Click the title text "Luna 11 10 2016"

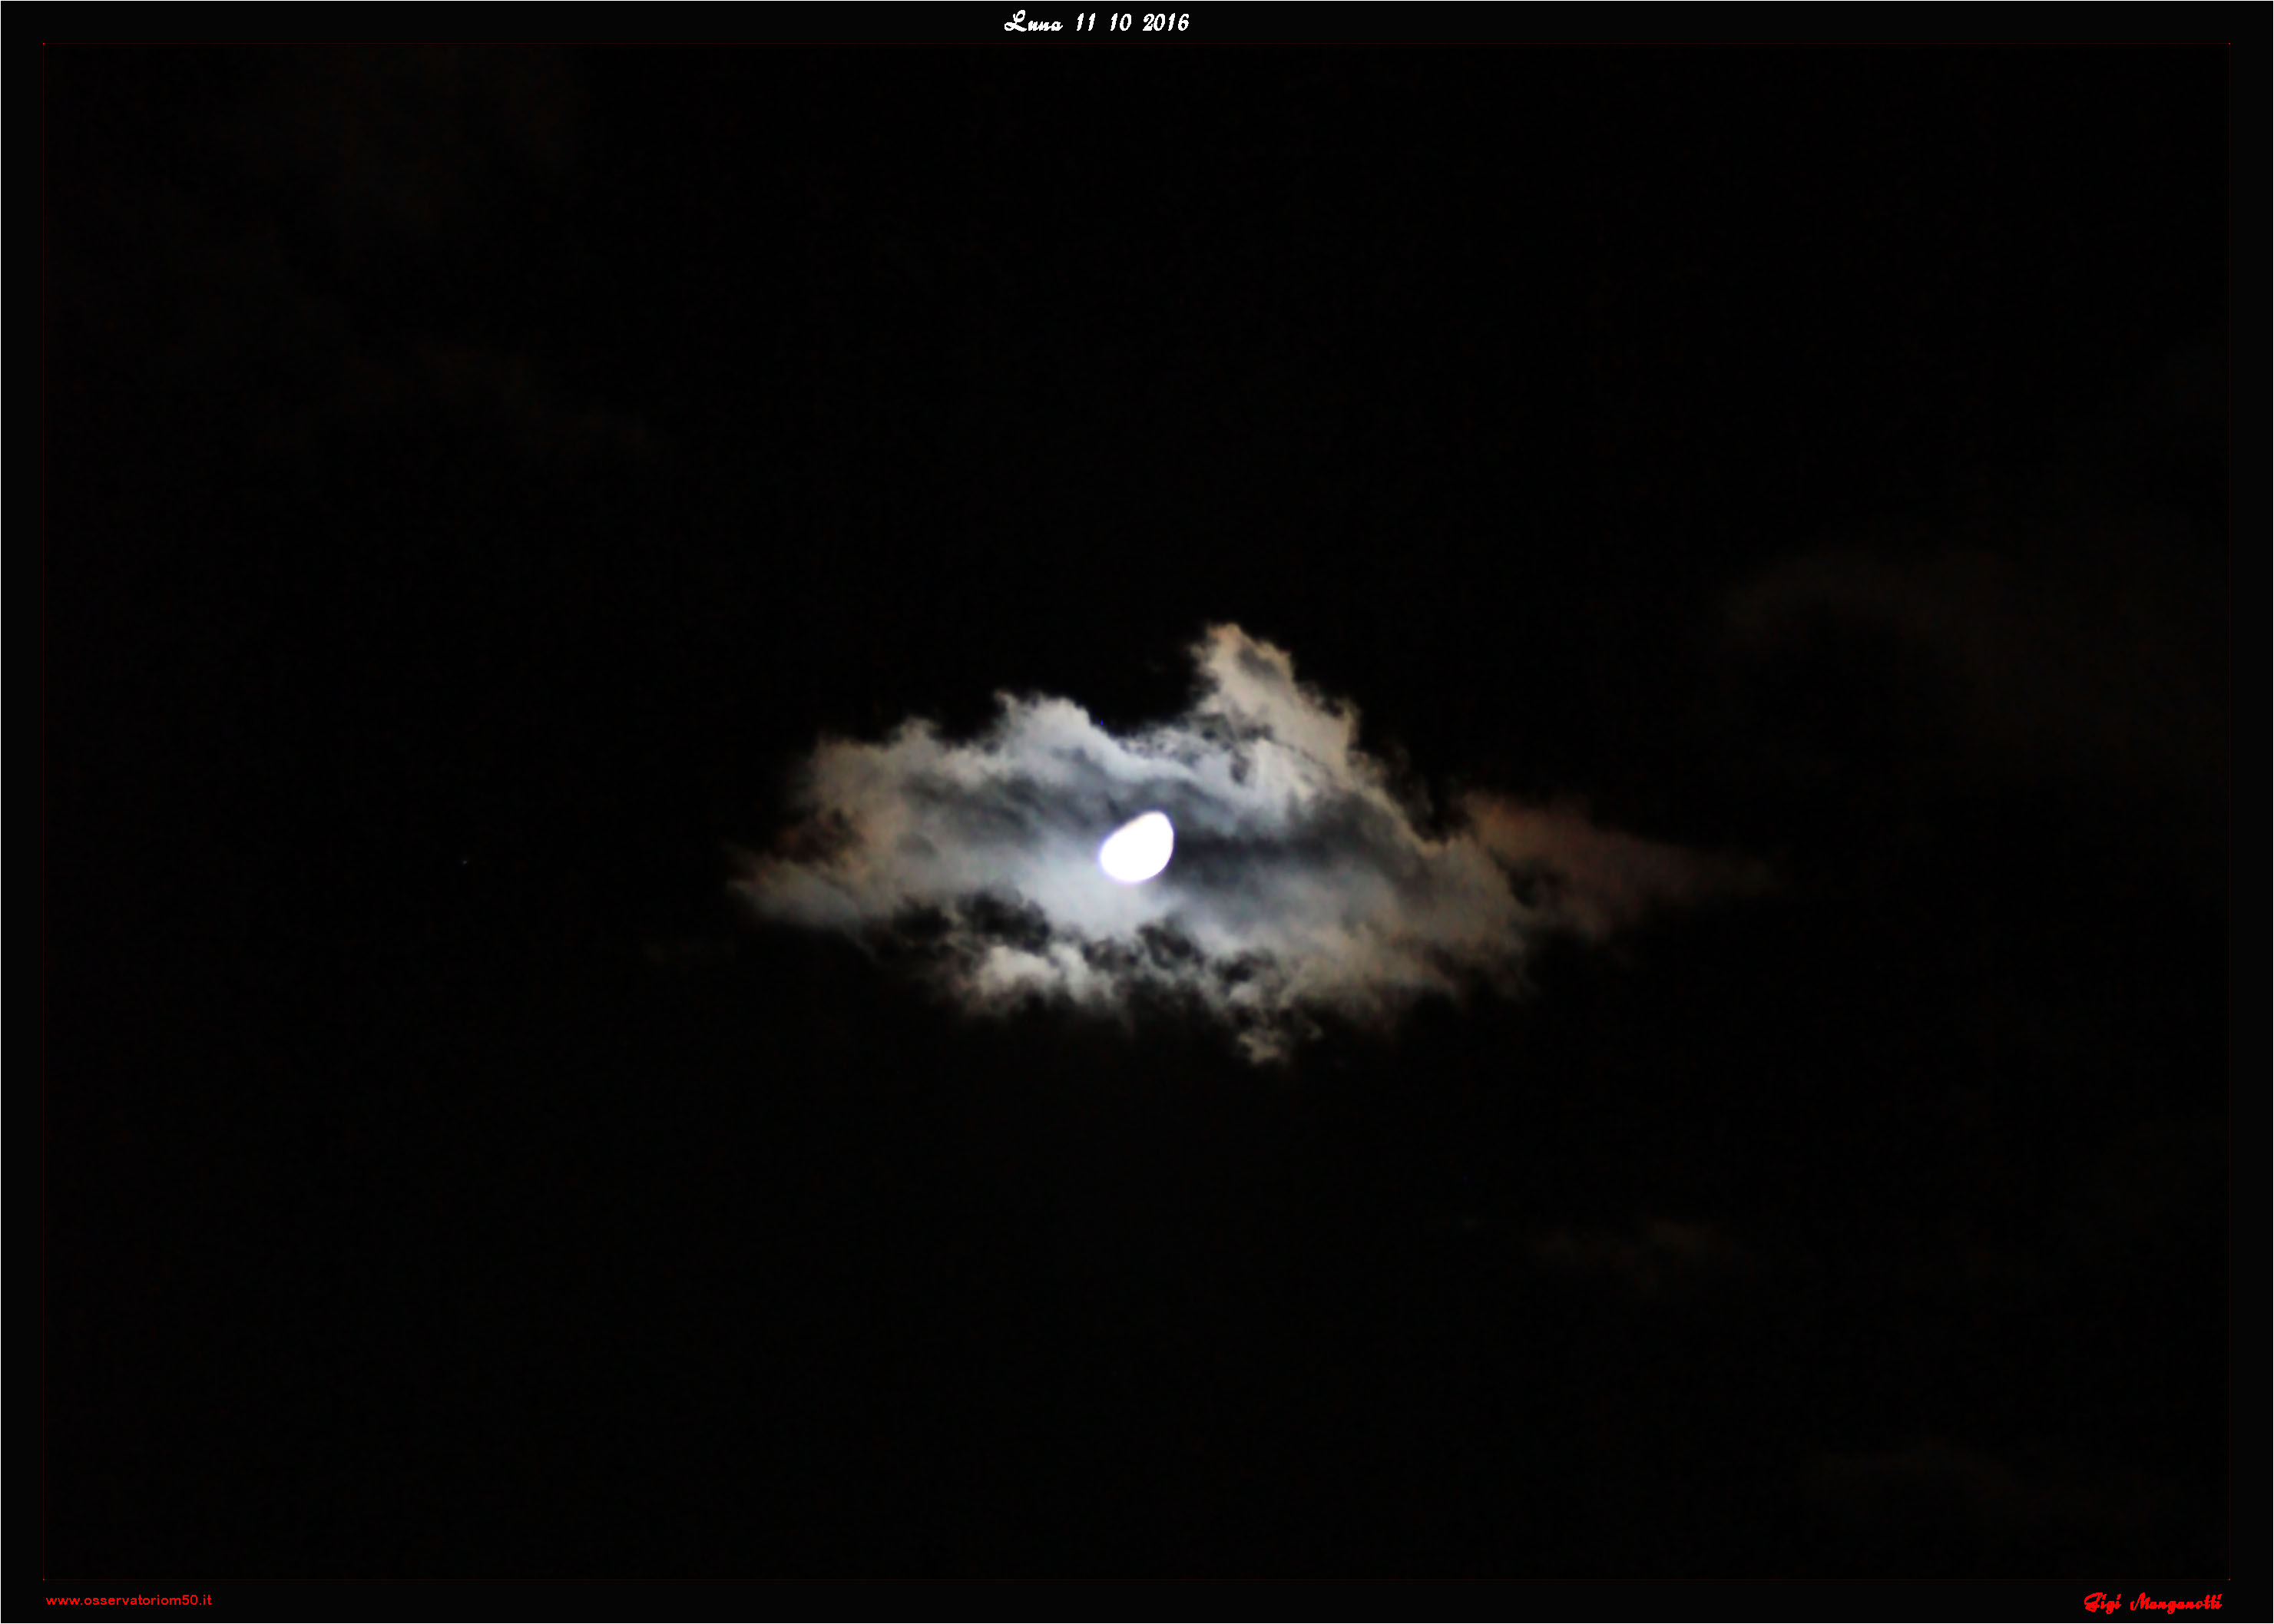tap(1096, 22)
